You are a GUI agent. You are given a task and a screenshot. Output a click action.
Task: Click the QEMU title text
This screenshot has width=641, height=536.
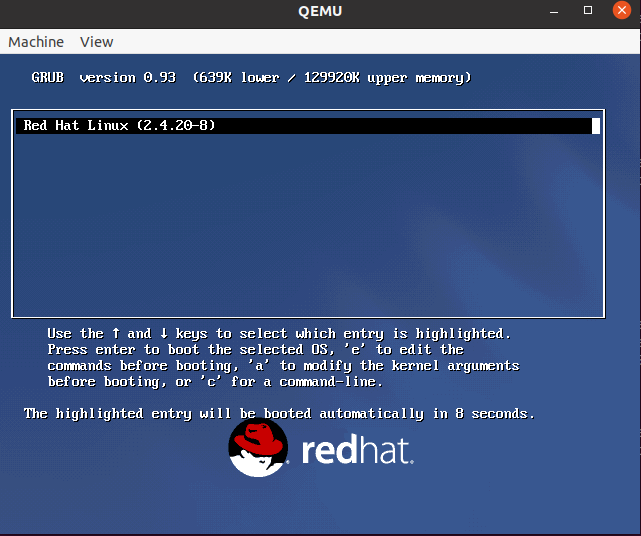(x=320, y=11)
